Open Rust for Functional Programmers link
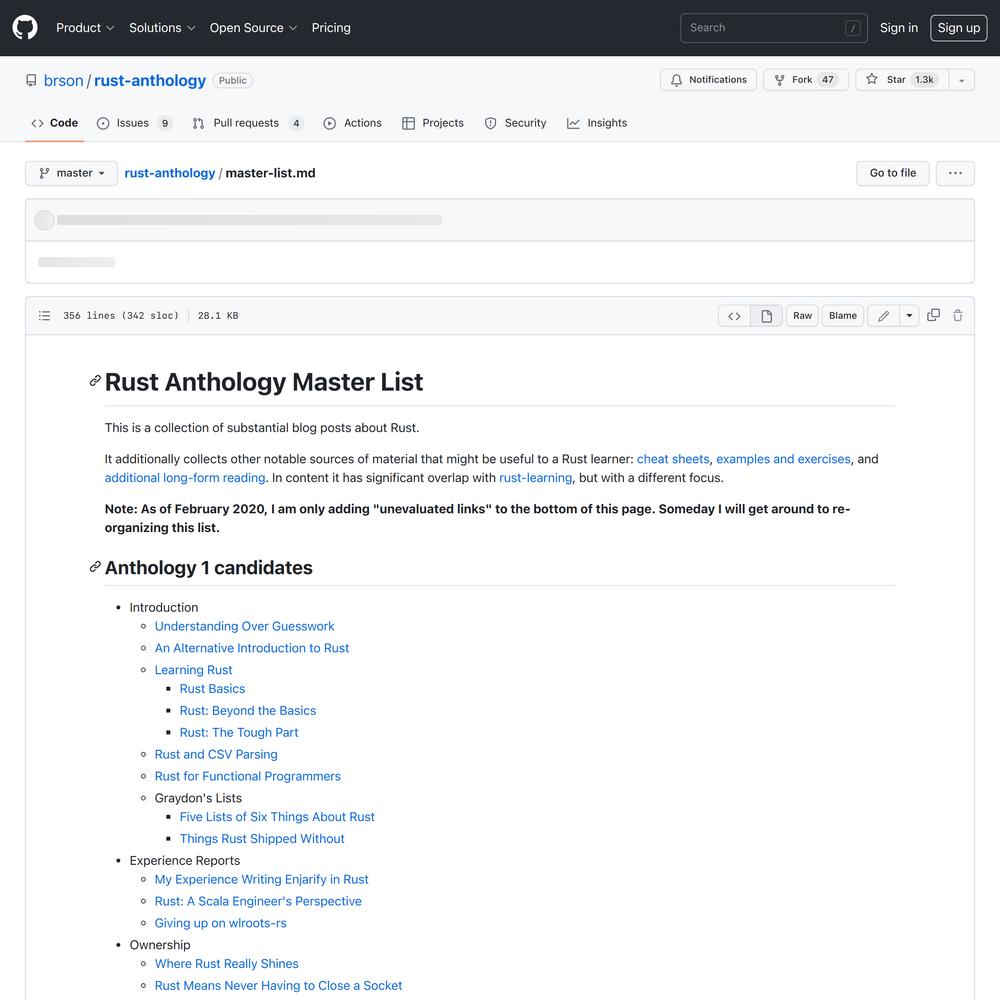This screenshot has height=1000, width=1000. click(x=247, y=776)
